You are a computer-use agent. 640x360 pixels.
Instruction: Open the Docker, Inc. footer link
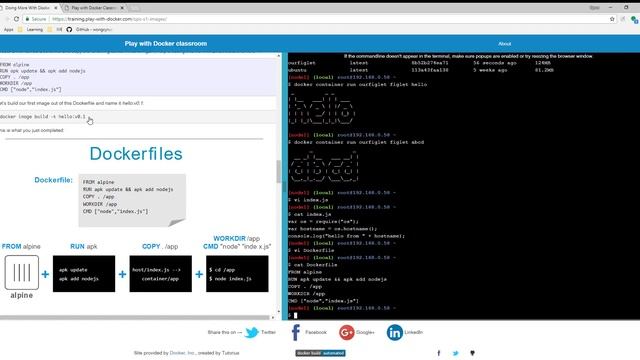(x=182, y=353)
